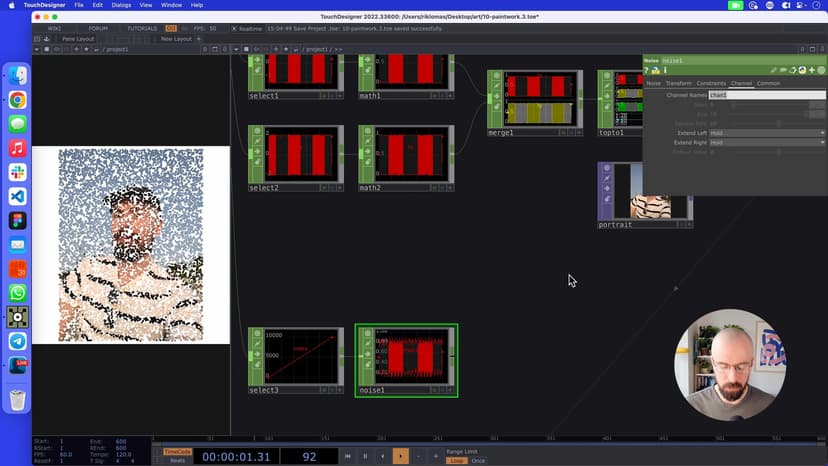
Task: Click the viewer active flag on noise1
Action: (x=367, y=331)
